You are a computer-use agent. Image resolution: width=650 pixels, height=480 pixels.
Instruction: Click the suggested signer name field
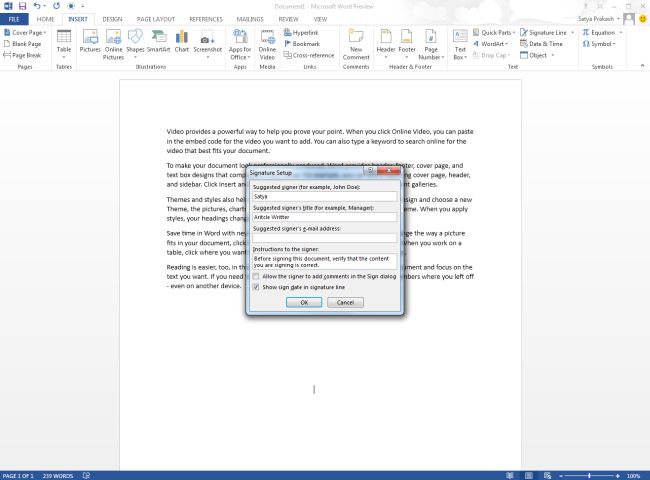tap(325, 196)
